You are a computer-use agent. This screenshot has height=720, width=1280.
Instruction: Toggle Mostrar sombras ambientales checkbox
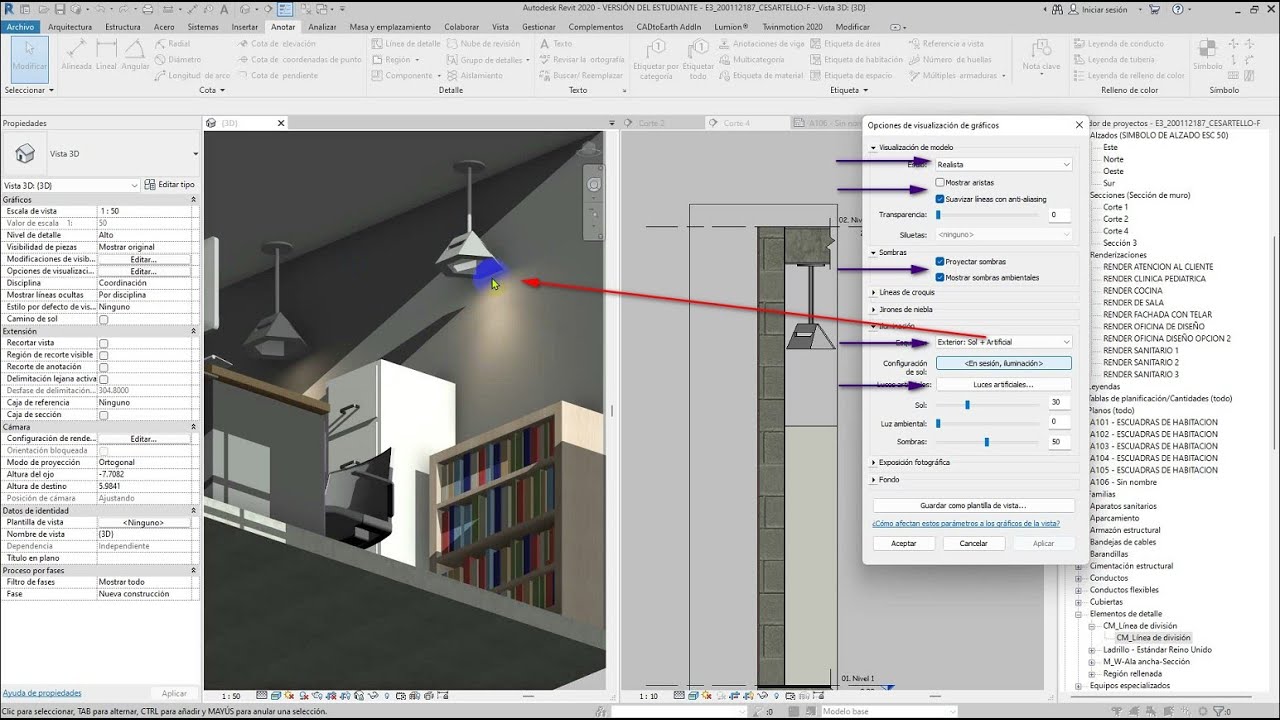(x=940, y=277)
